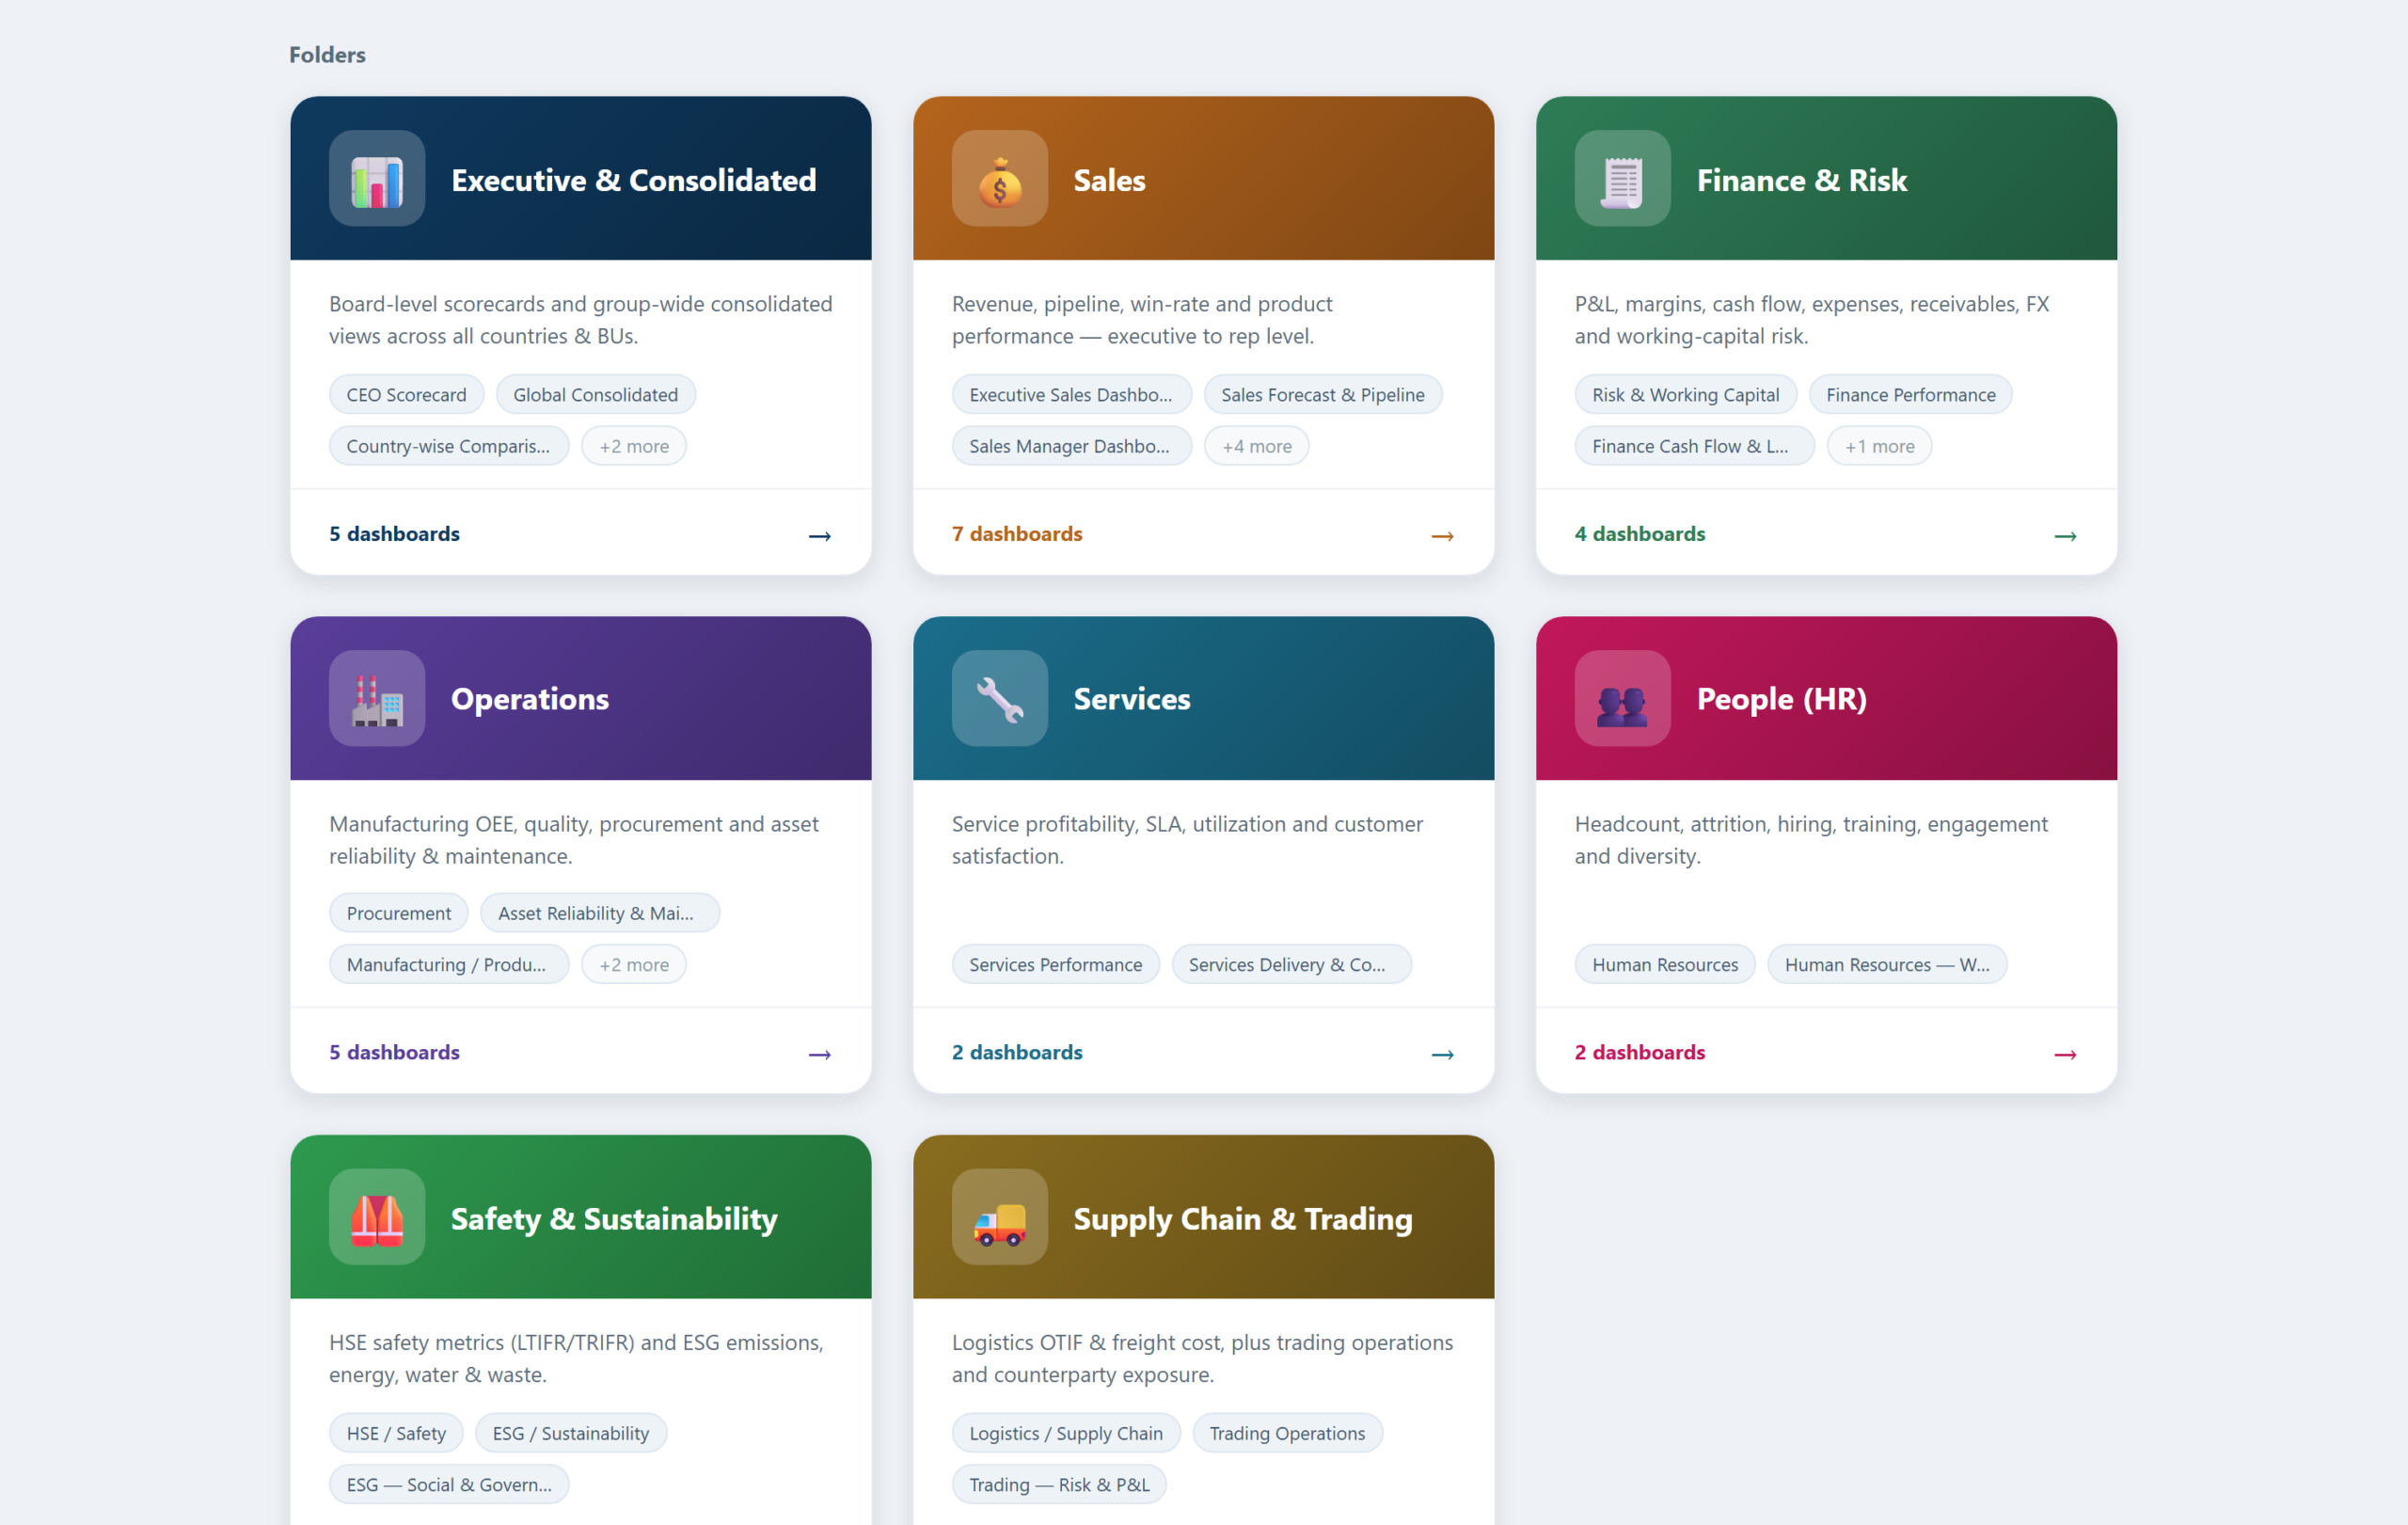Open the CEO Scorecard chip
The image size is (2408, 1525).
tap(406, 394)
